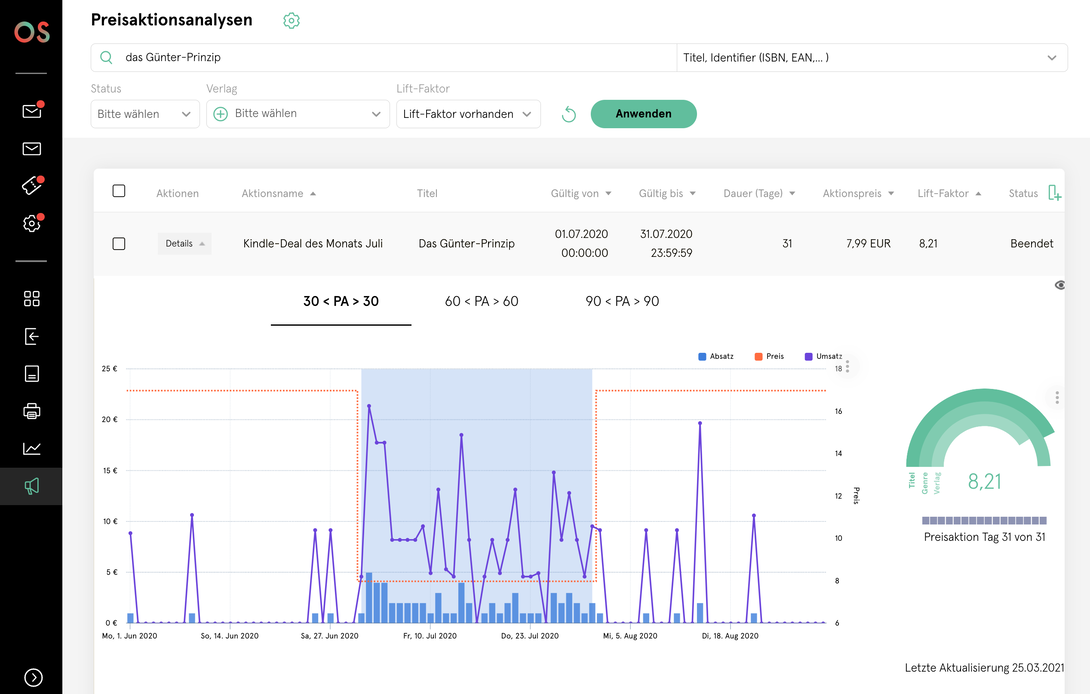Click add-column icon at table header right

tap(1055, 193)
